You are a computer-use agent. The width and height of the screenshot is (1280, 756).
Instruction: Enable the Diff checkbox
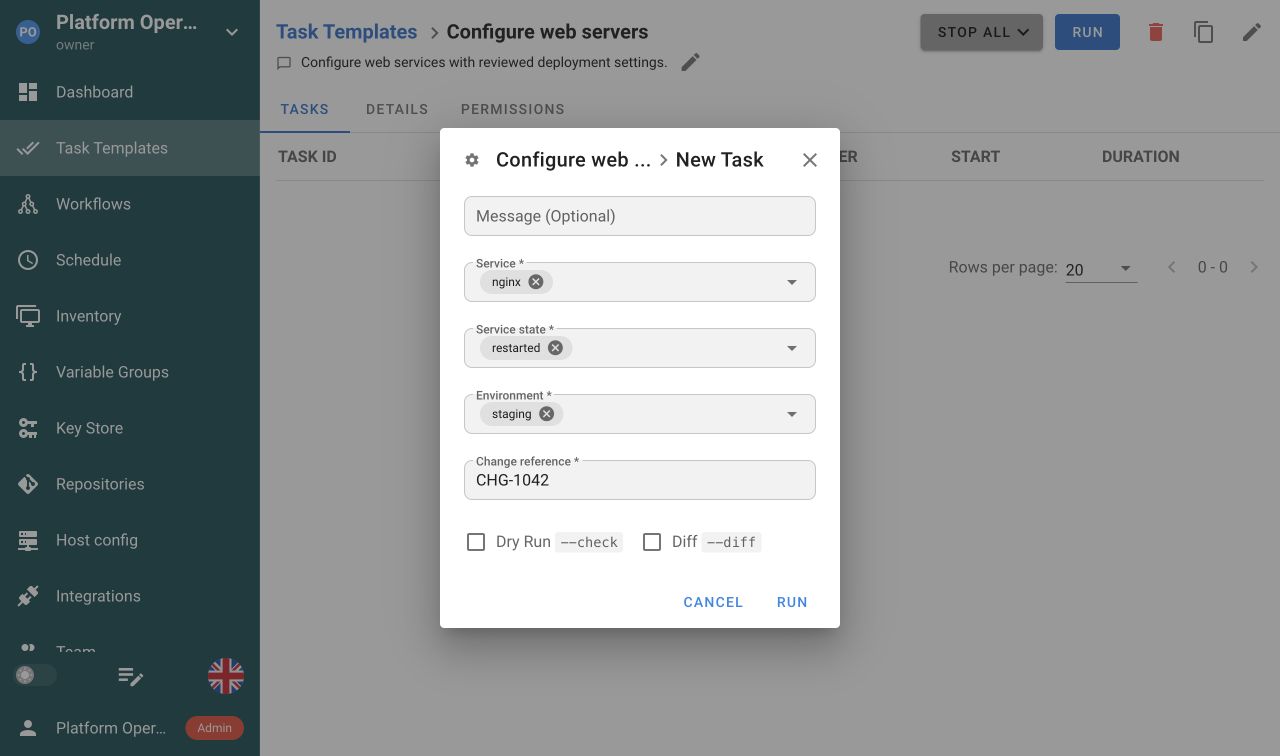tap(652, 542)
